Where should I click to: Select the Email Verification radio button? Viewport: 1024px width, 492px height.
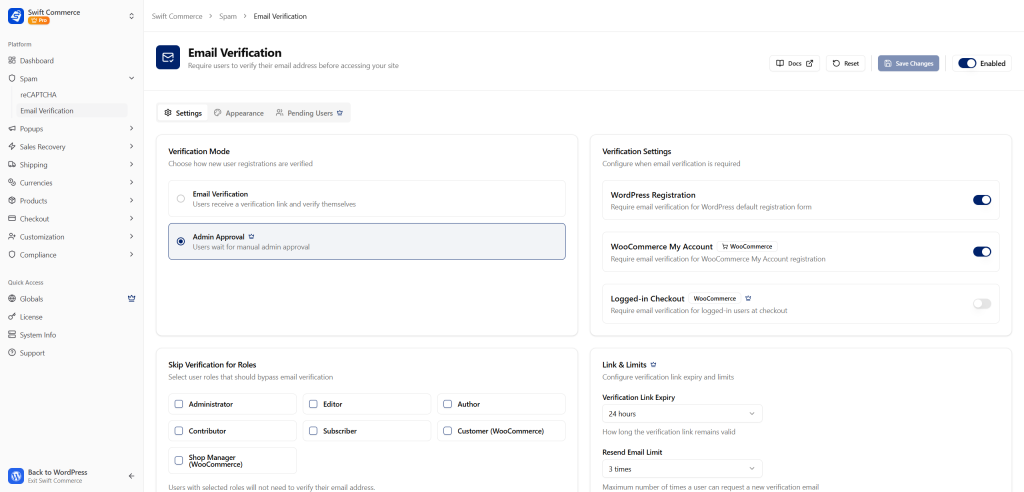[x=181, y=199]
